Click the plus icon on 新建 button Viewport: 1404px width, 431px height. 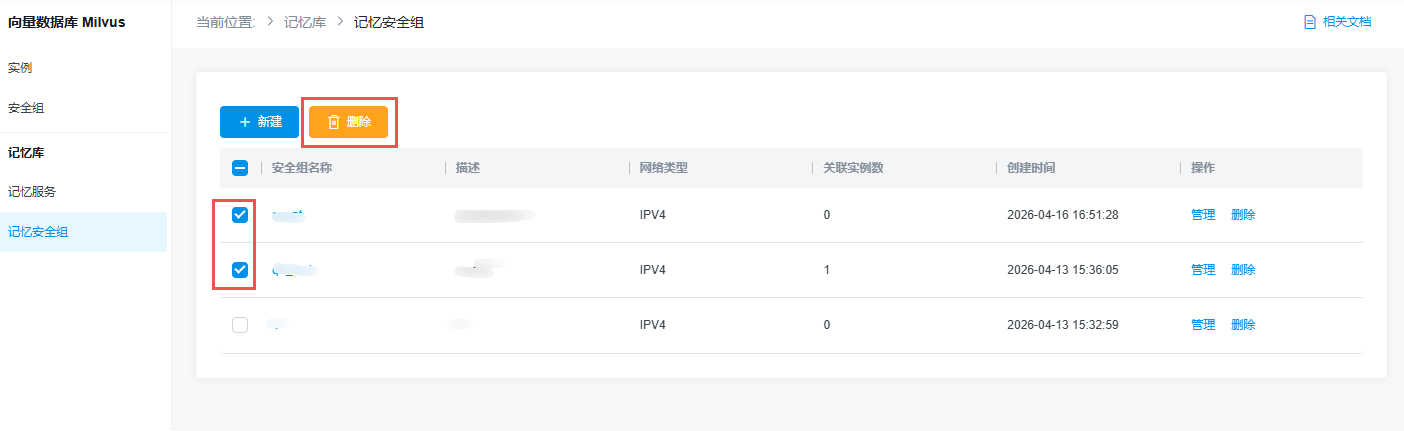click(245, 122)
